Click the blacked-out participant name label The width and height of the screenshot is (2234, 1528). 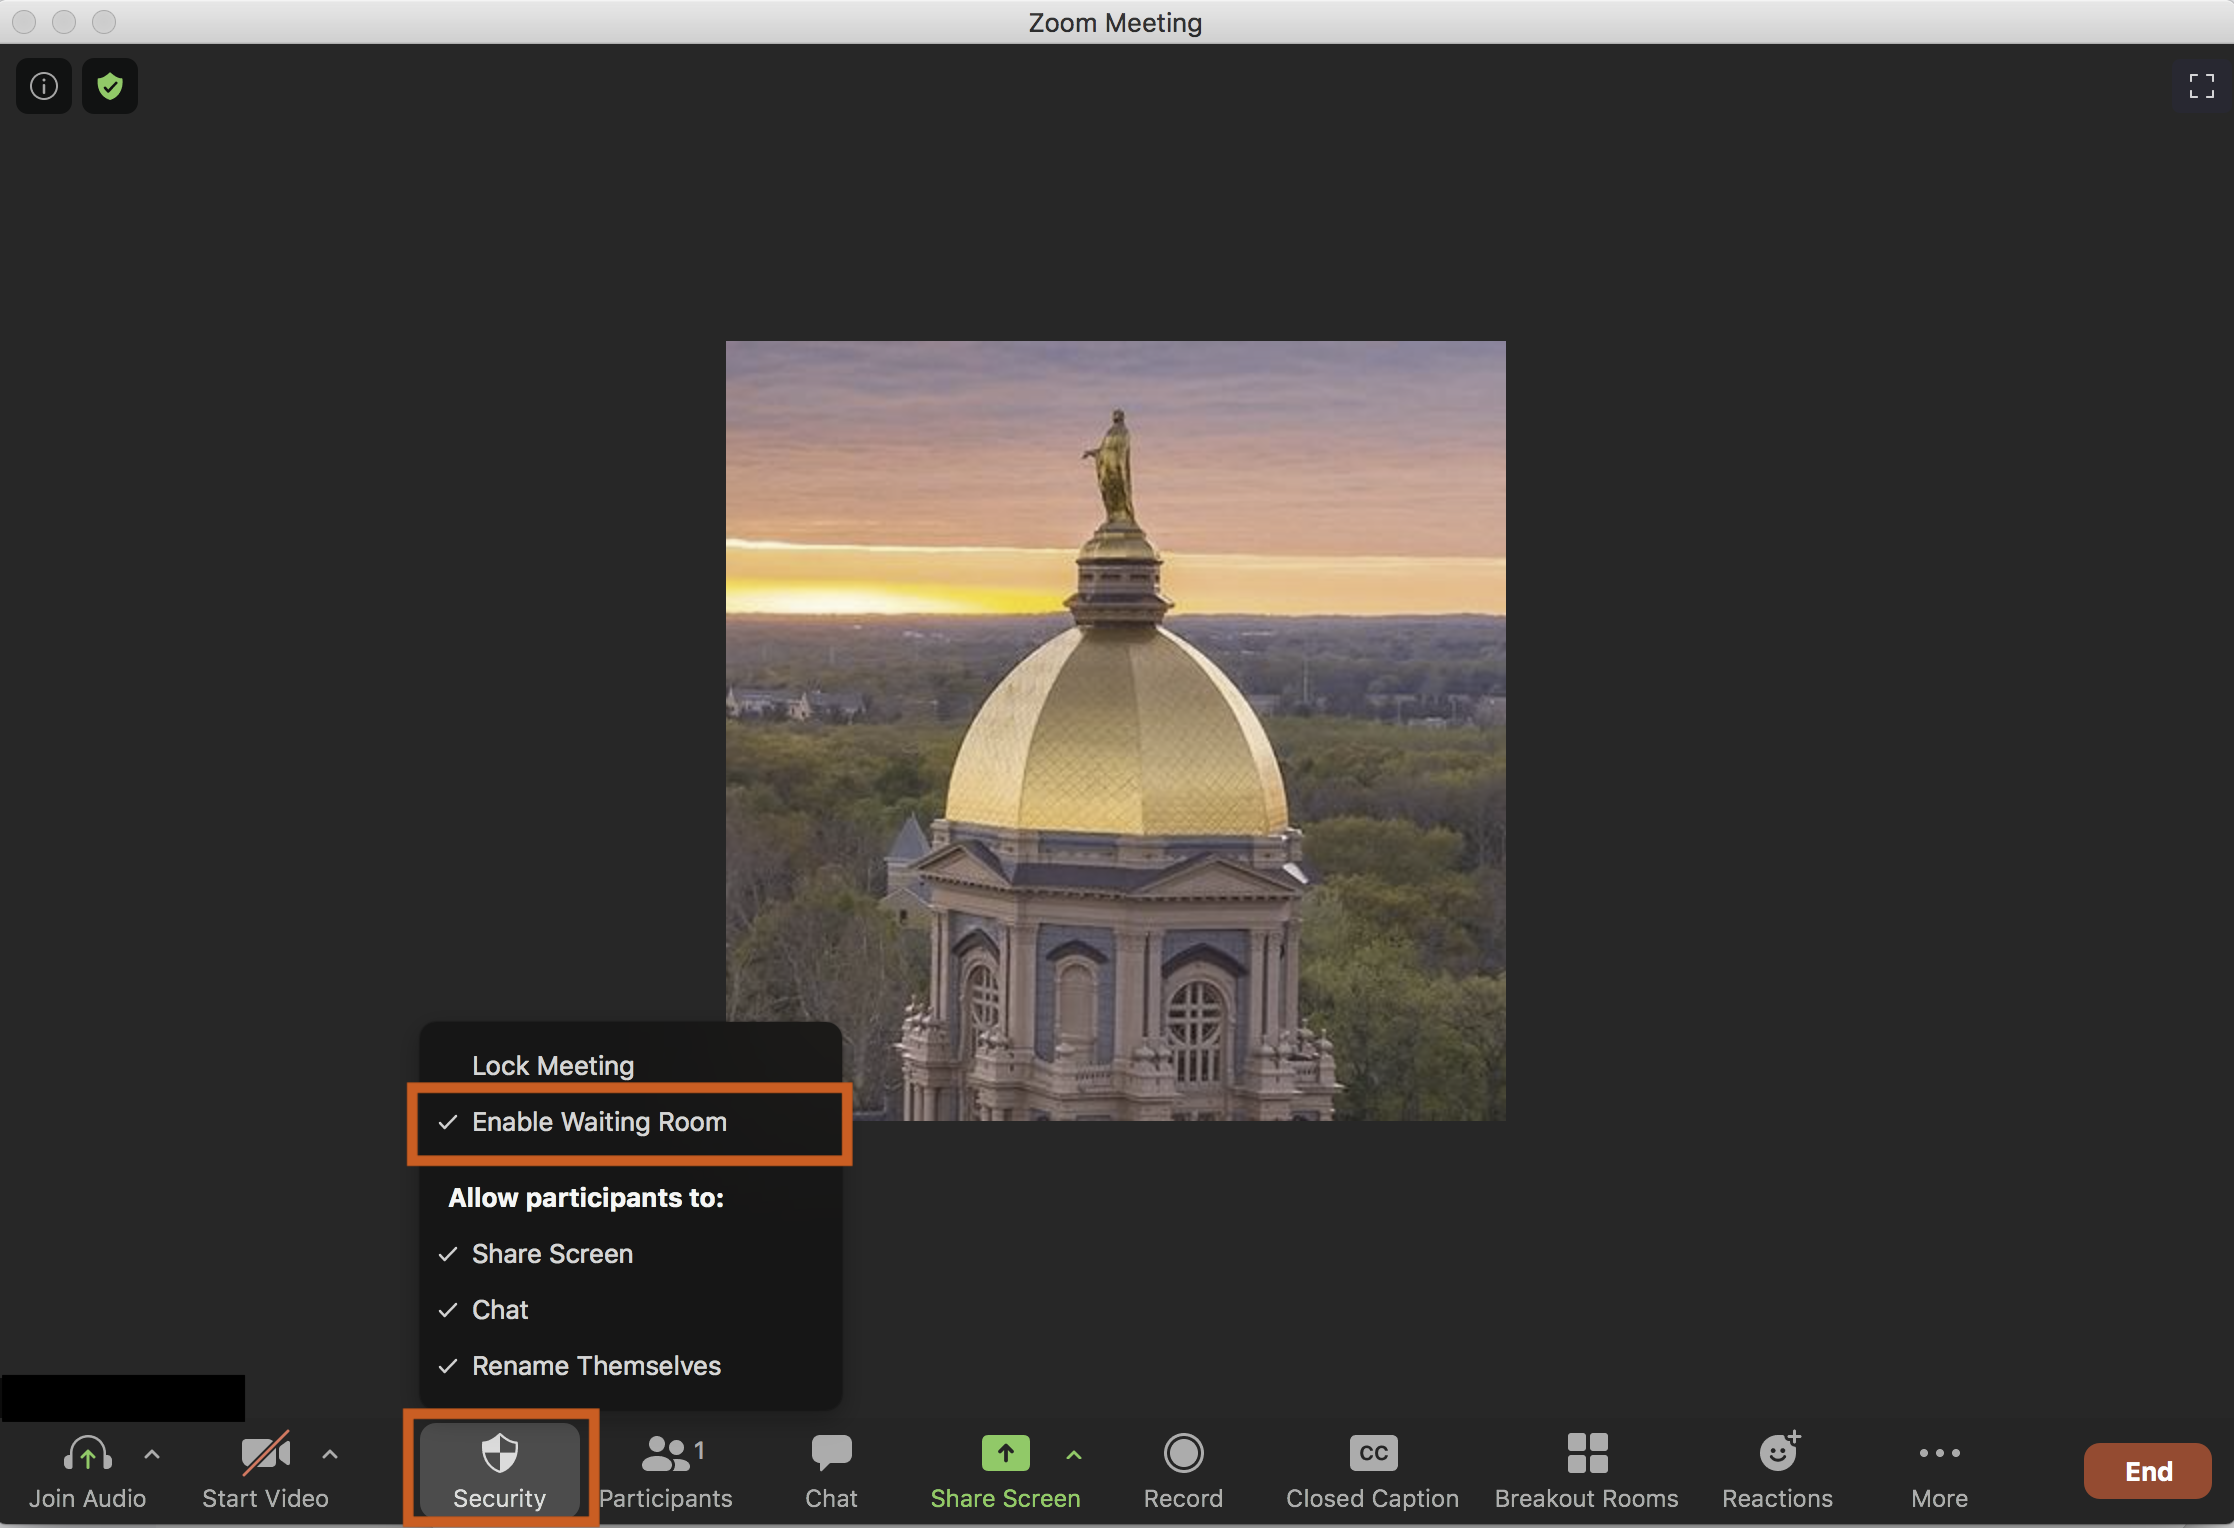point(123,1397)
